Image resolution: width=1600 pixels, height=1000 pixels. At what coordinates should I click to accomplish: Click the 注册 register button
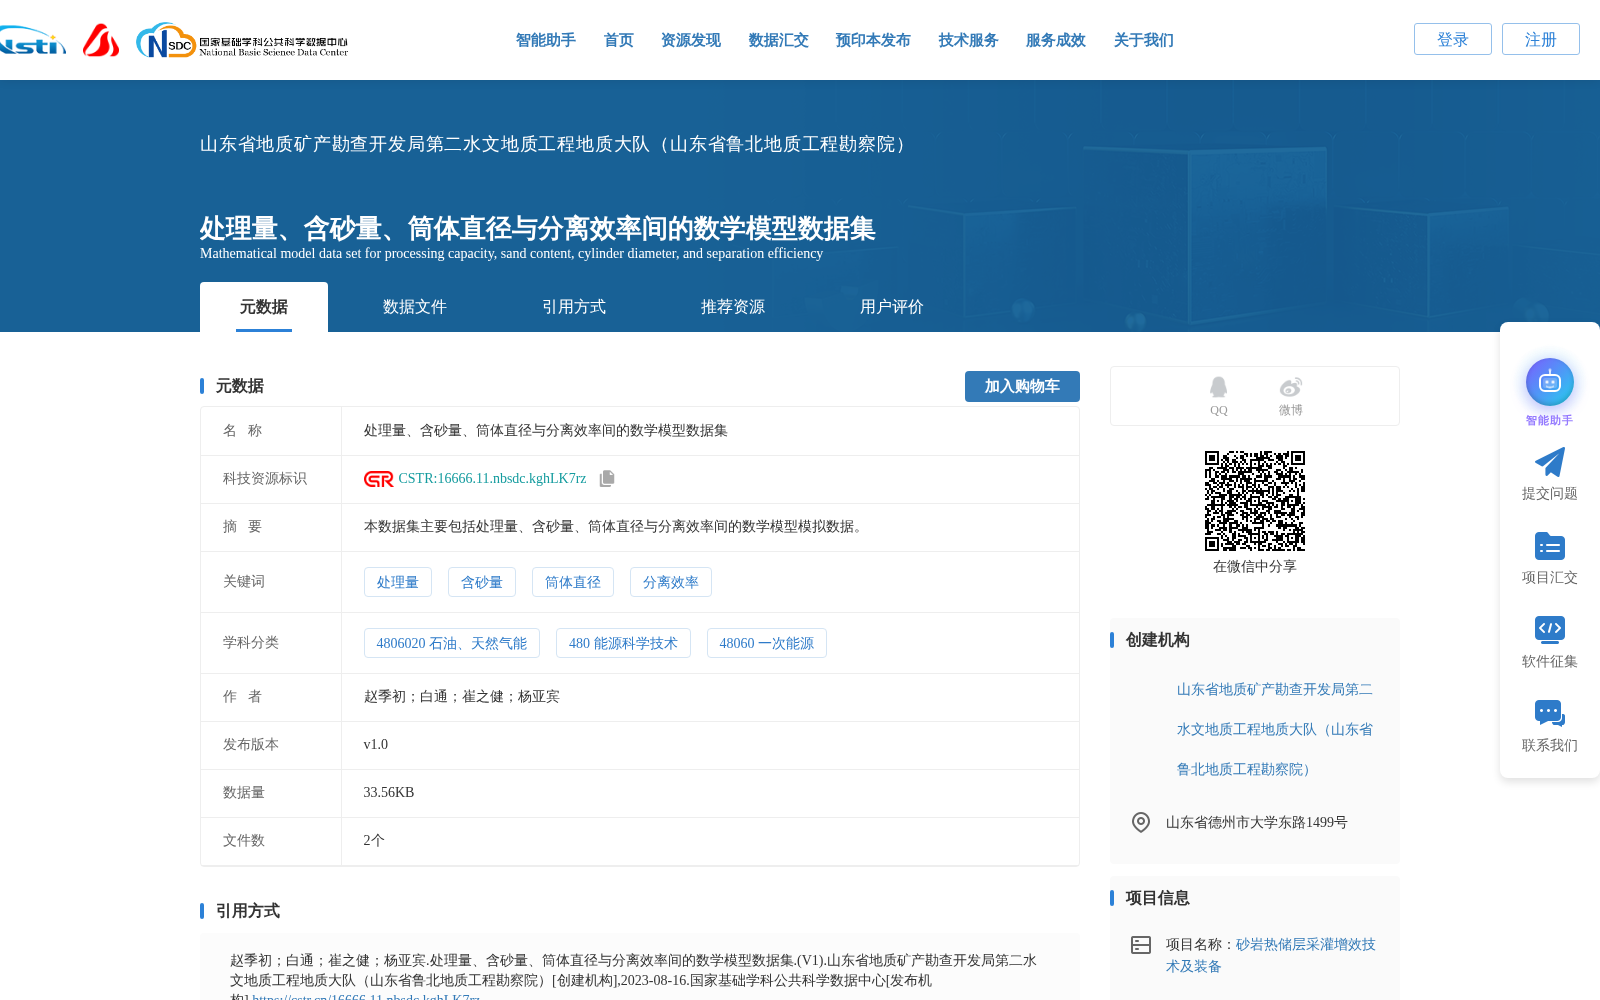pyautogui.click(x=1540, y=39)
